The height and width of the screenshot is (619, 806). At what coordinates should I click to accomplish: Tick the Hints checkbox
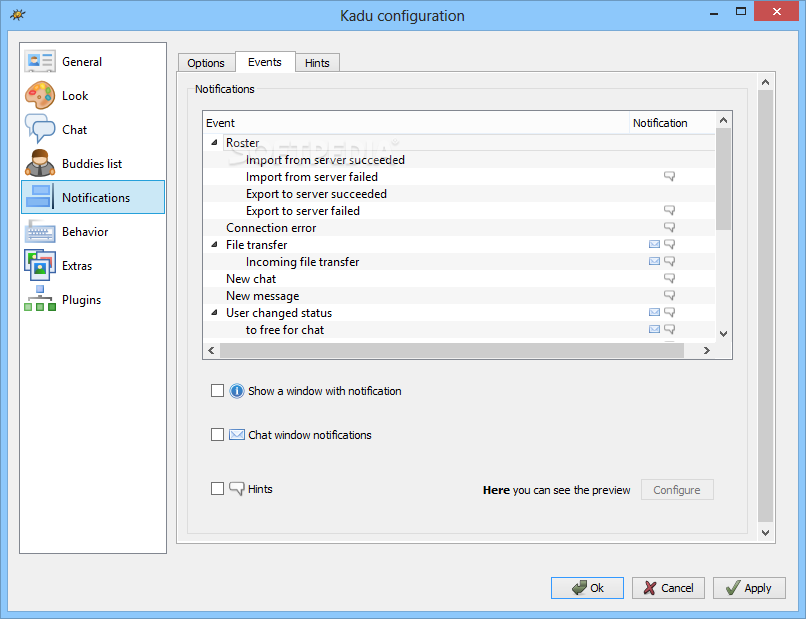pyautogui.click(x=217, y=488)
